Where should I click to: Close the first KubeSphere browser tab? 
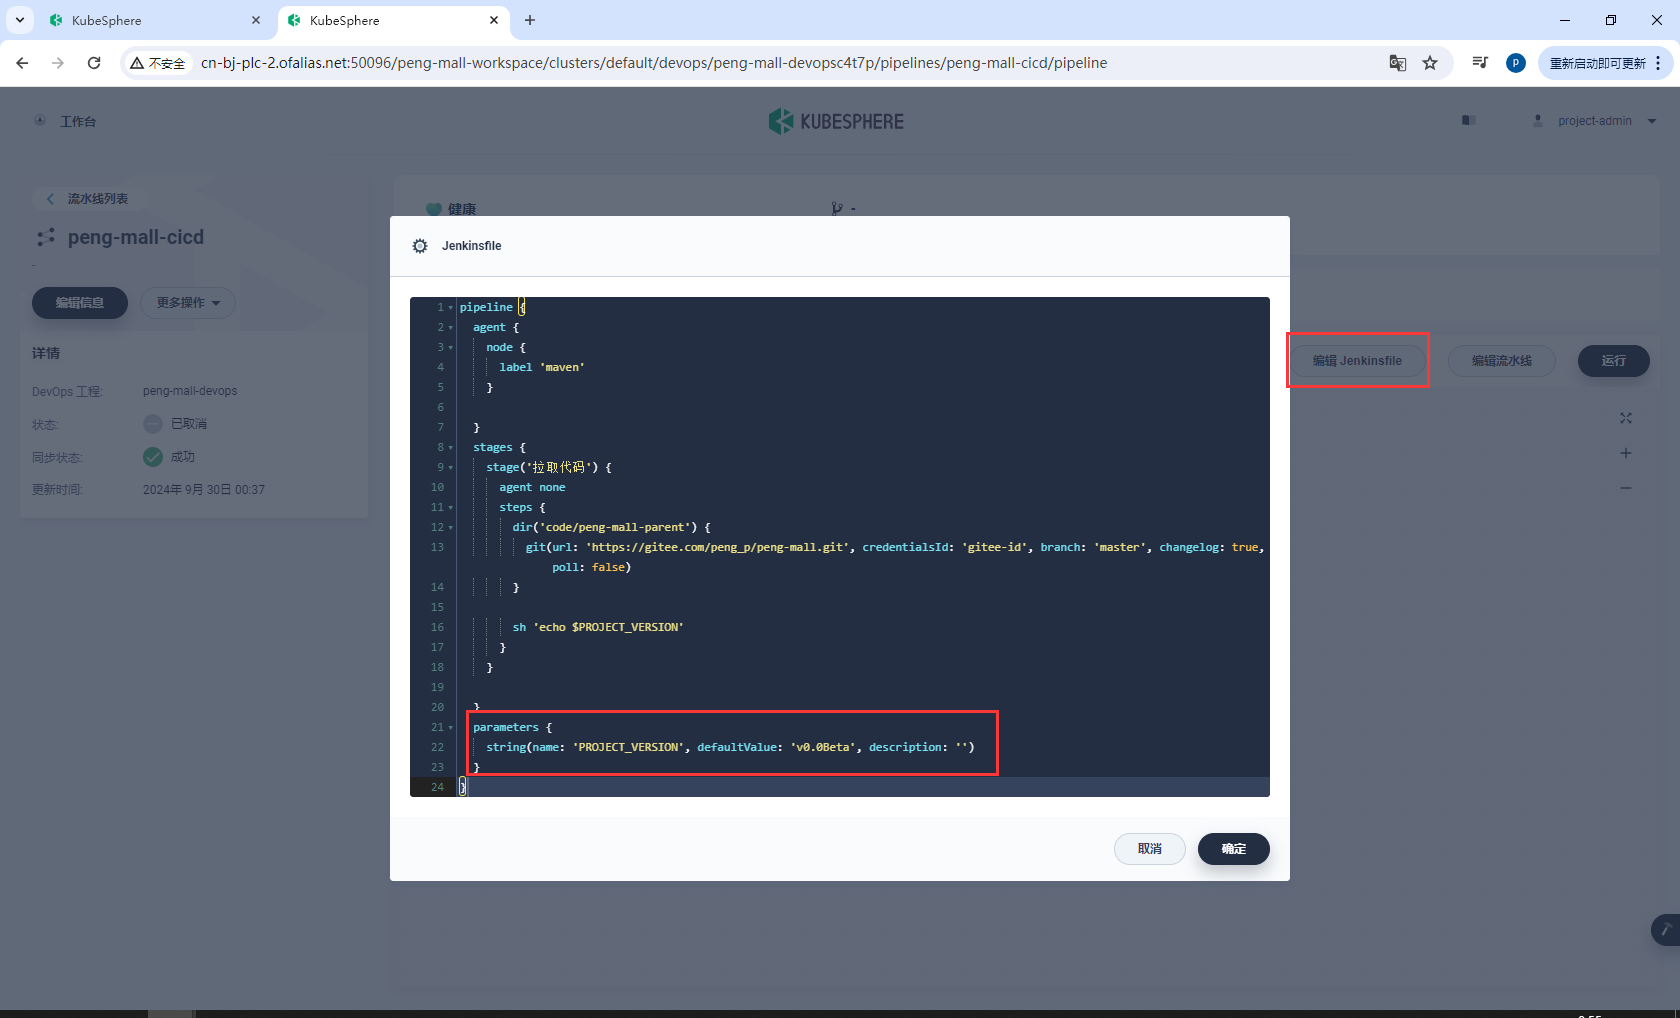click(x=256, y=20)
